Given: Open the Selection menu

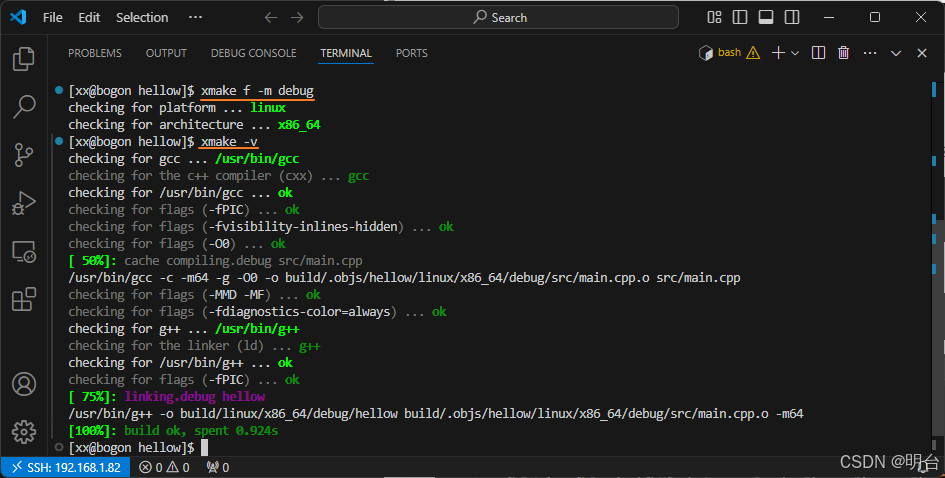Looking at the screenshot, I should click(142, 17).
